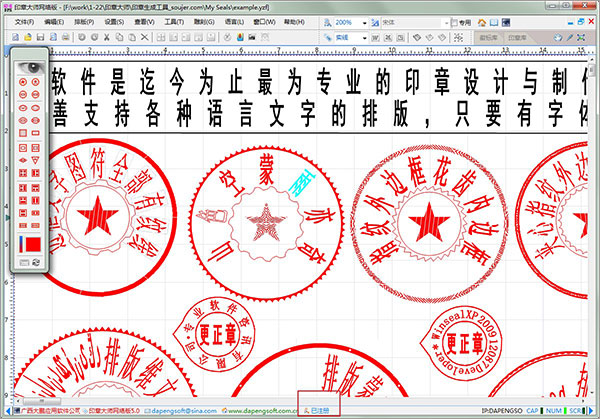Open the 帮助(H) menu
The image size is (600, 419).
(294, 22)
